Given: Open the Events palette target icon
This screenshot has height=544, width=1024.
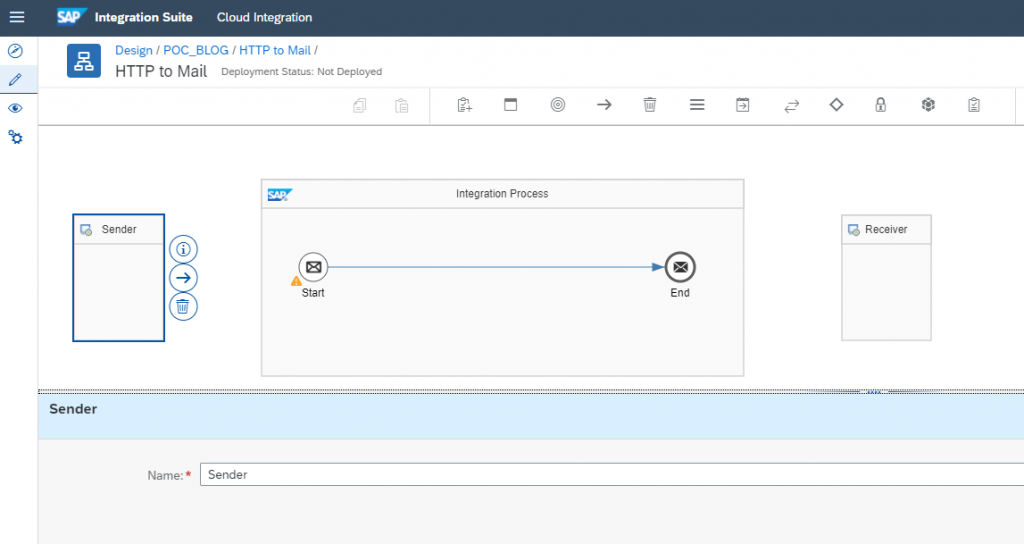Looking at the screenshot, I should 558,104.
